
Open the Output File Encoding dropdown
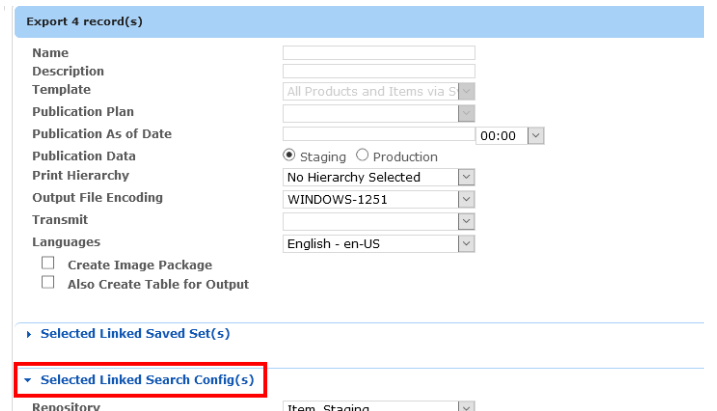tap(379, 199)
